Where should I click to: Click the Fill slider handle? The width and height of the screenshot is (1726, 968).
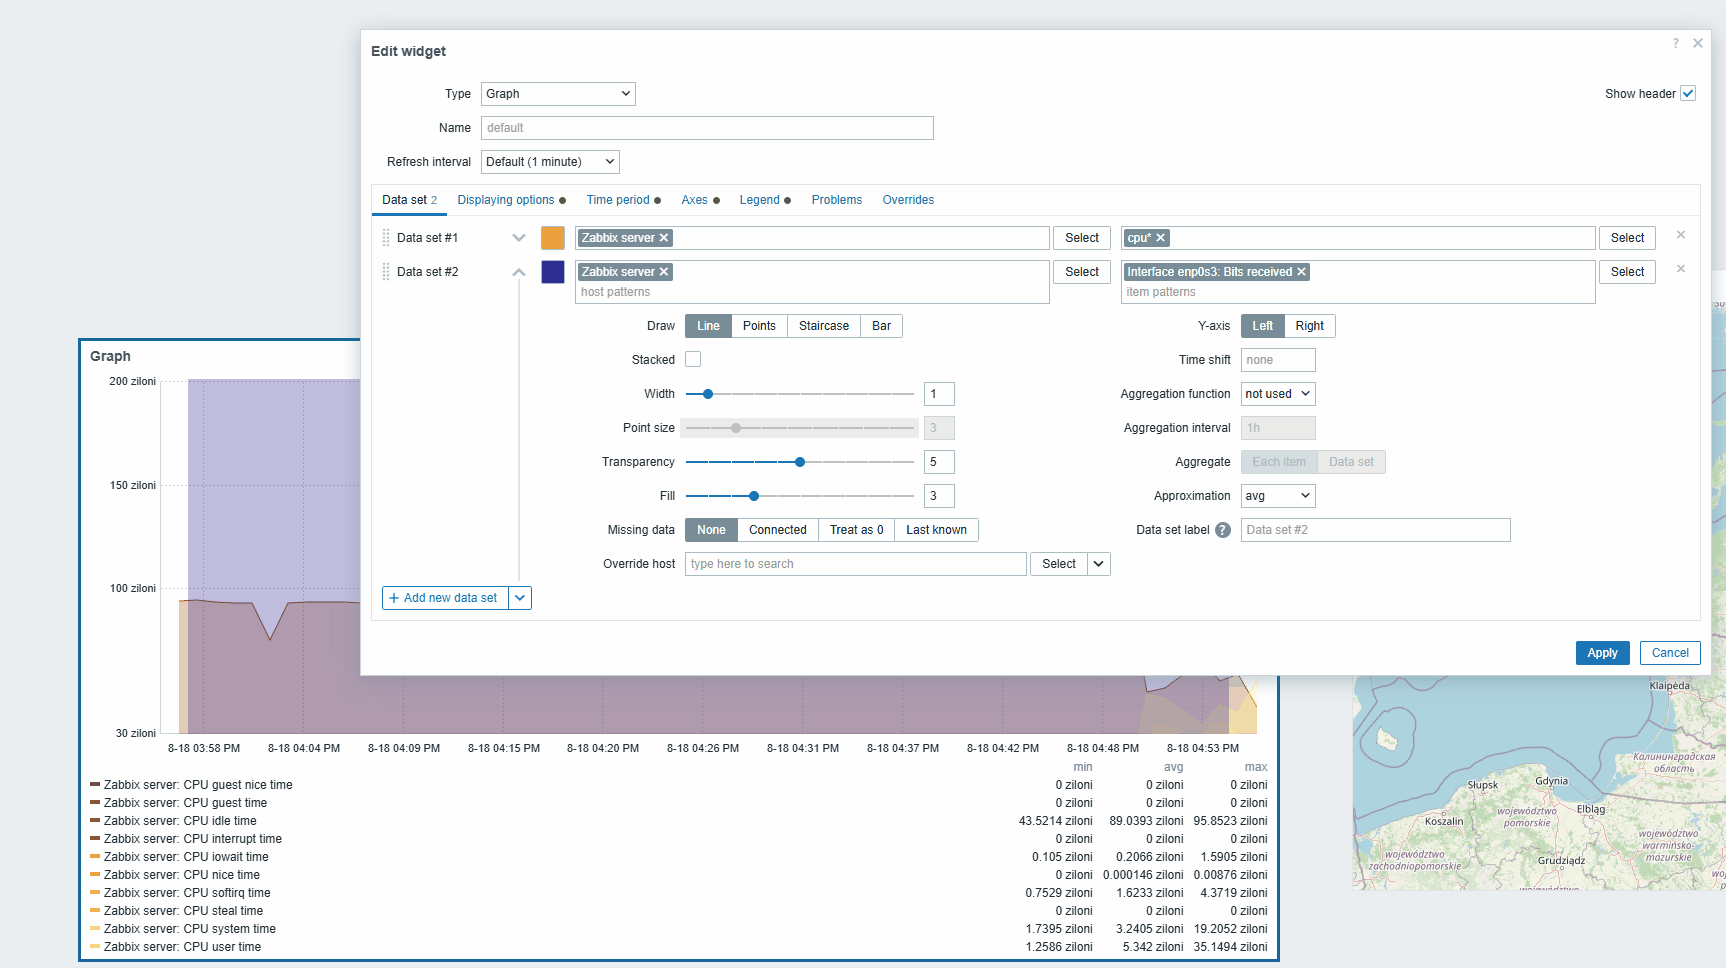click(x=754, y=496)
